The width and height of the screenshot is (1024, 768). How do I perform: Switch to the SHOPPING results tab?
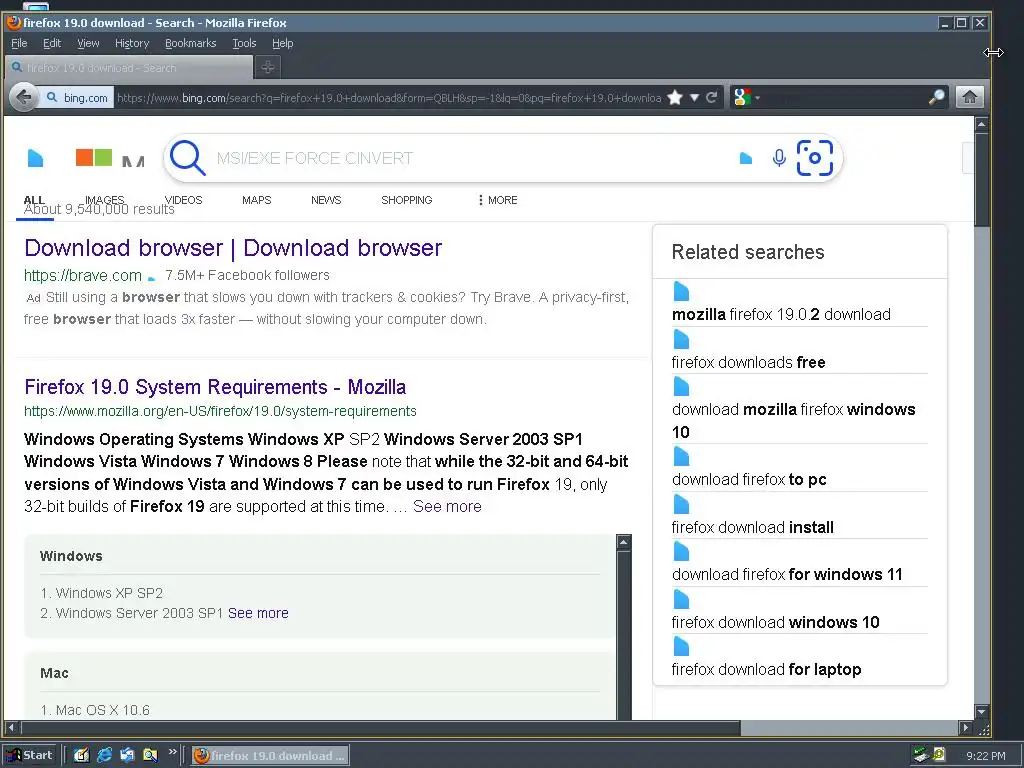point(407,200)
